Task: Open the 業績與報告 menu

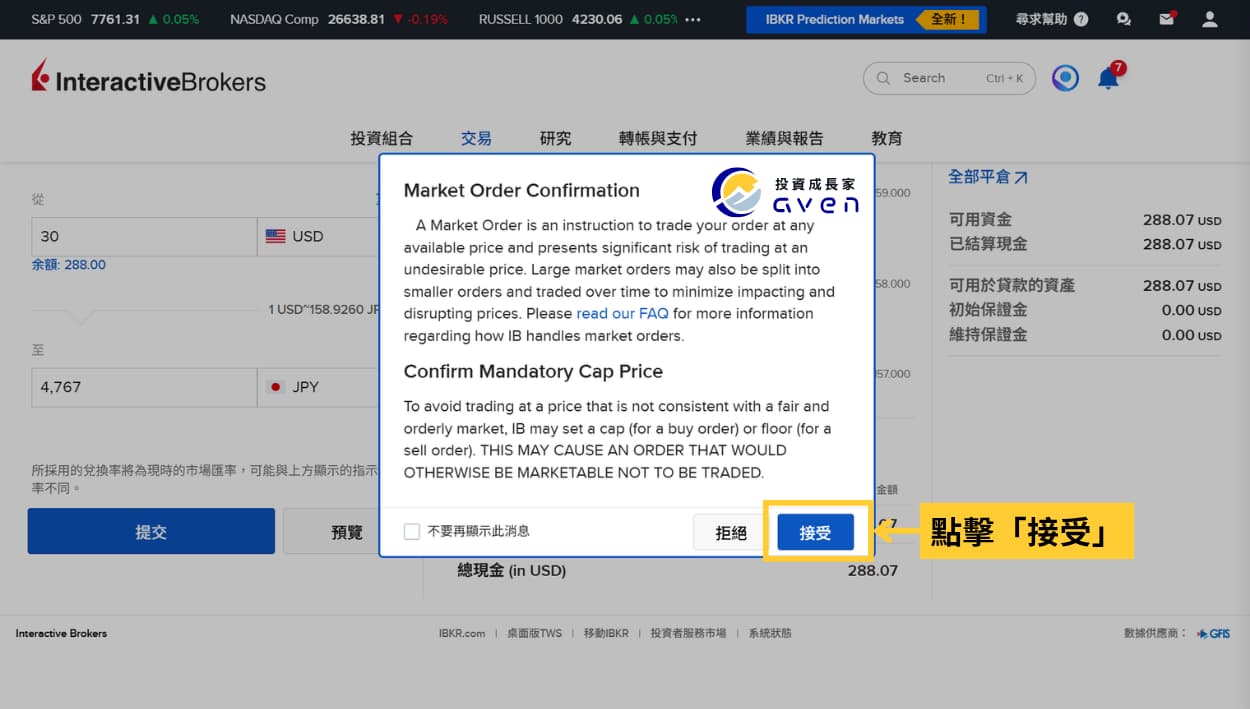Action: pyautogui.click(x=784, y=138)
